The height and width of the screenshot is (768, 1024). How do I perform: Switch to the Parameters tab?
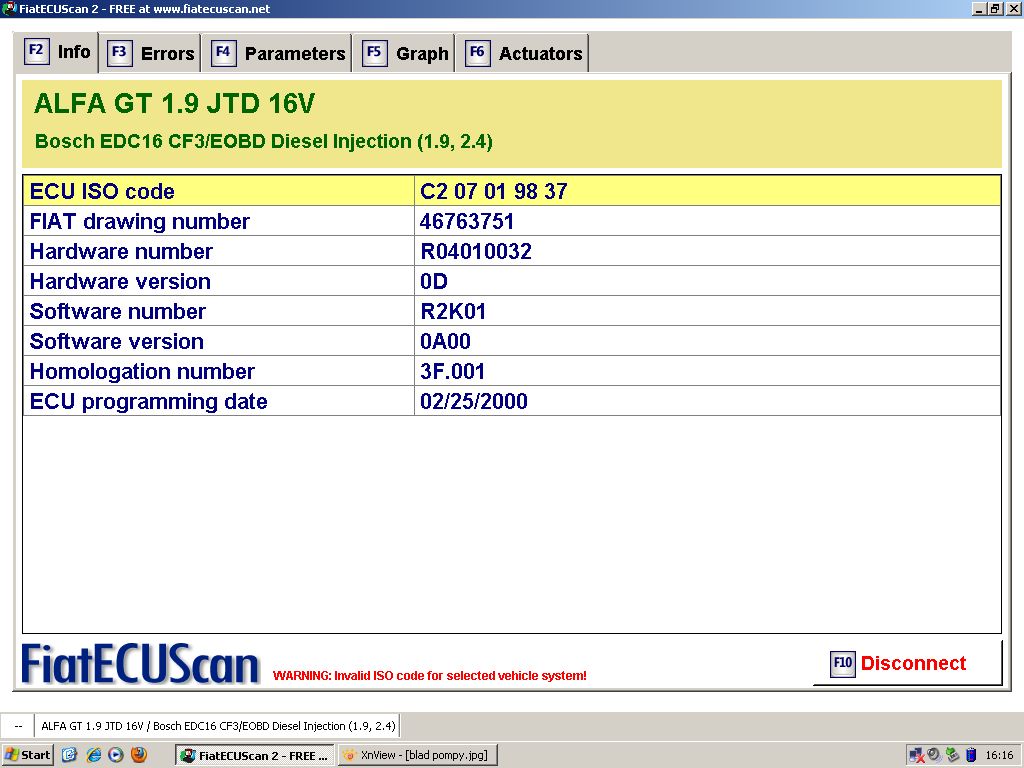(x=277, y=53)
